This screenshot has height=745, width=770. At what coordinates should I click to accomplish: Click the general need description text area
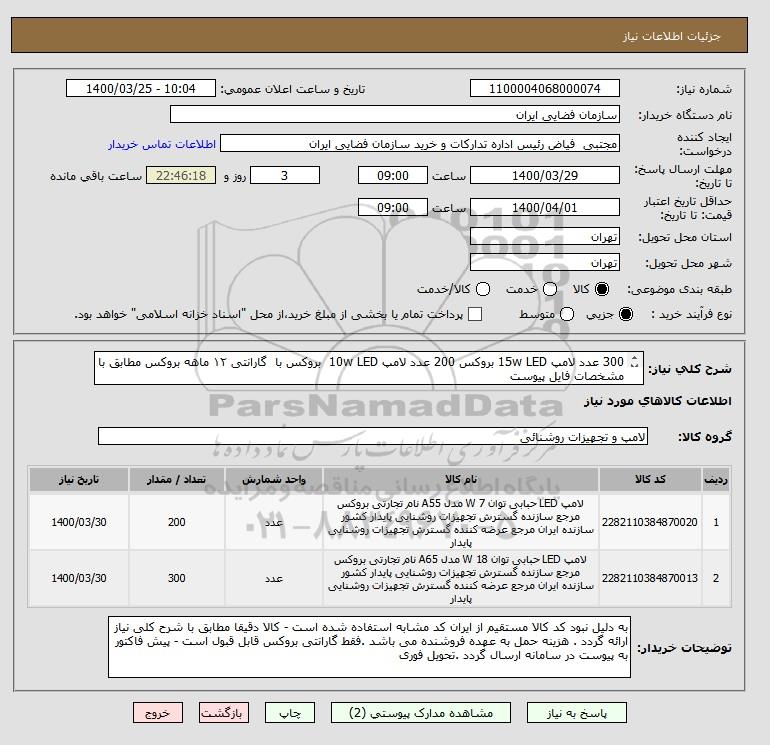[369, 368]
